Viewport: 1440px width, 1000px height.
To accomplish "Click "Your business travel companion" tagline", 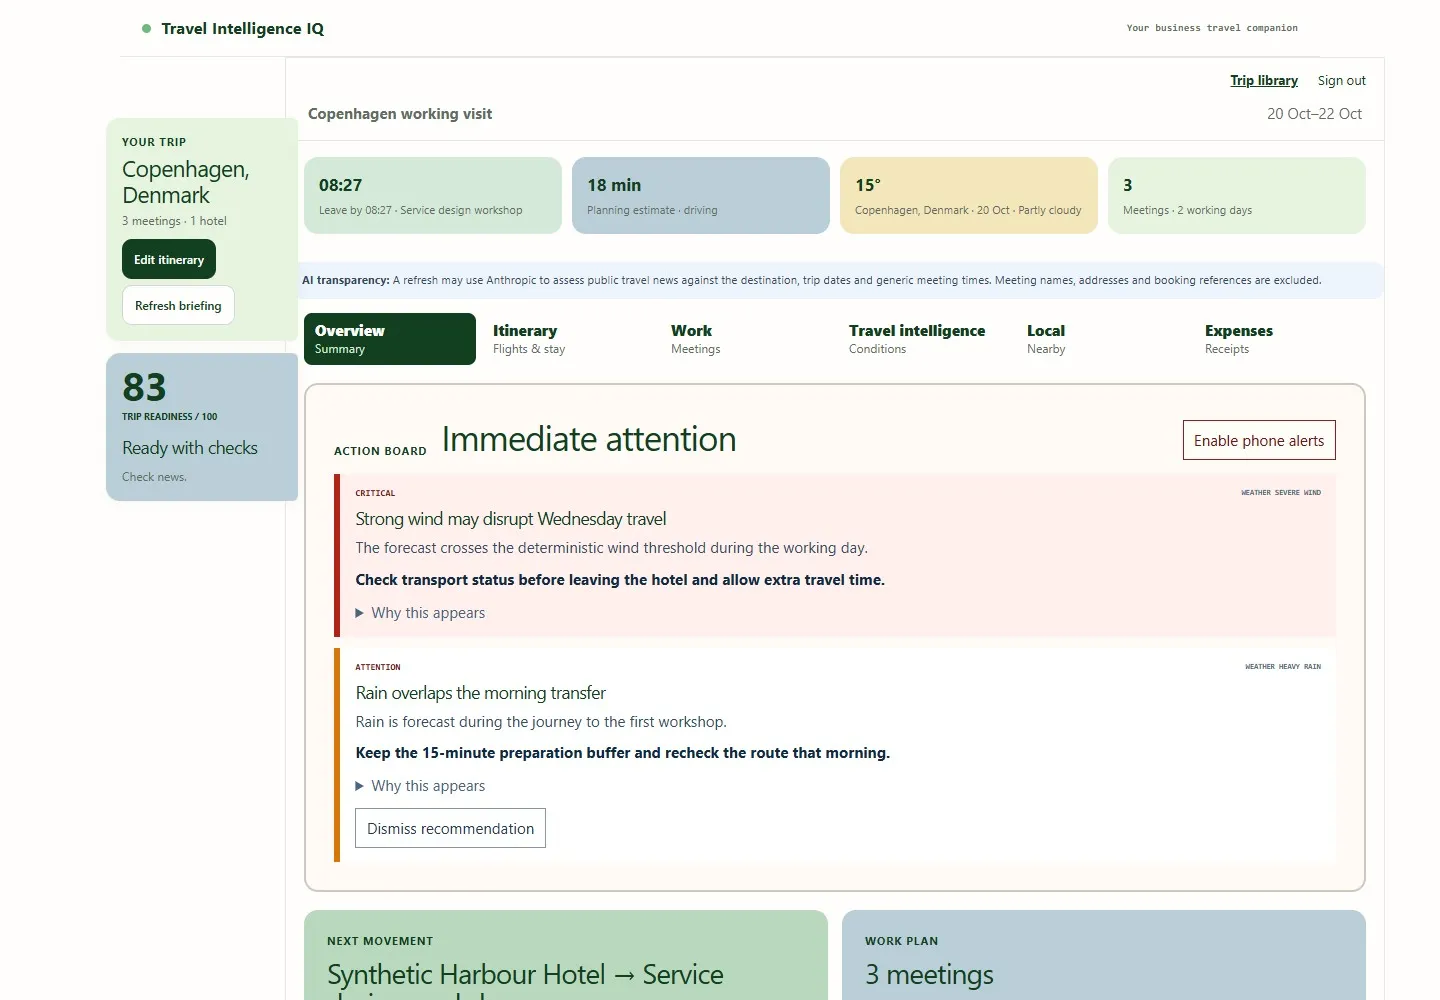I will (x=1212, y=28).
